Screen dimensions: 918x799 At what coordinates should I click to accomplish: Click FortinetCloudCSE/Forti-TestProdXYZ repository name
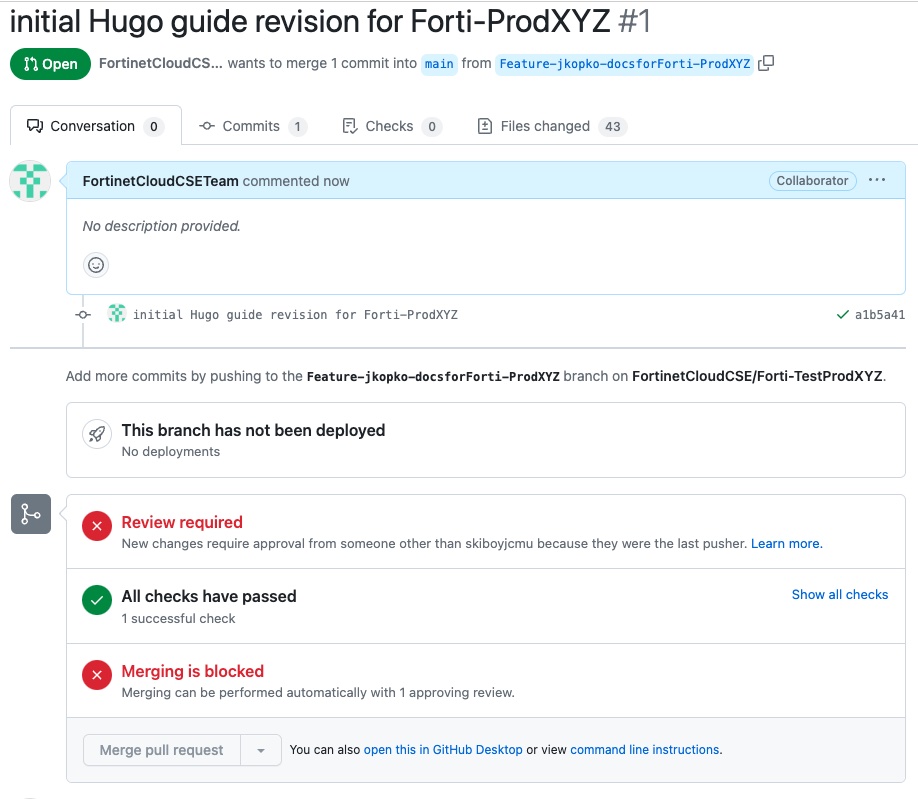coord(757,376)
